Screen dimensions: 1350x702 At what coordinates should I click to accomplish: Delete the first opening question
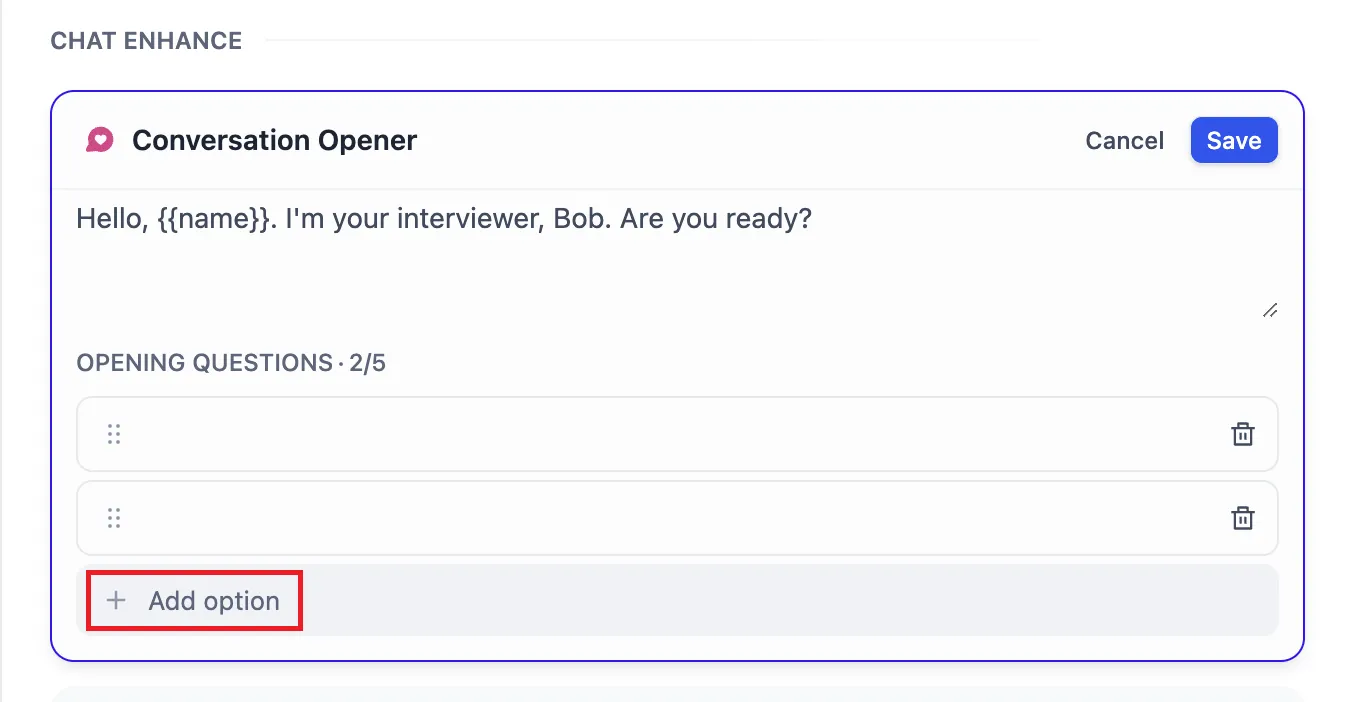[x=1242, y=434]
